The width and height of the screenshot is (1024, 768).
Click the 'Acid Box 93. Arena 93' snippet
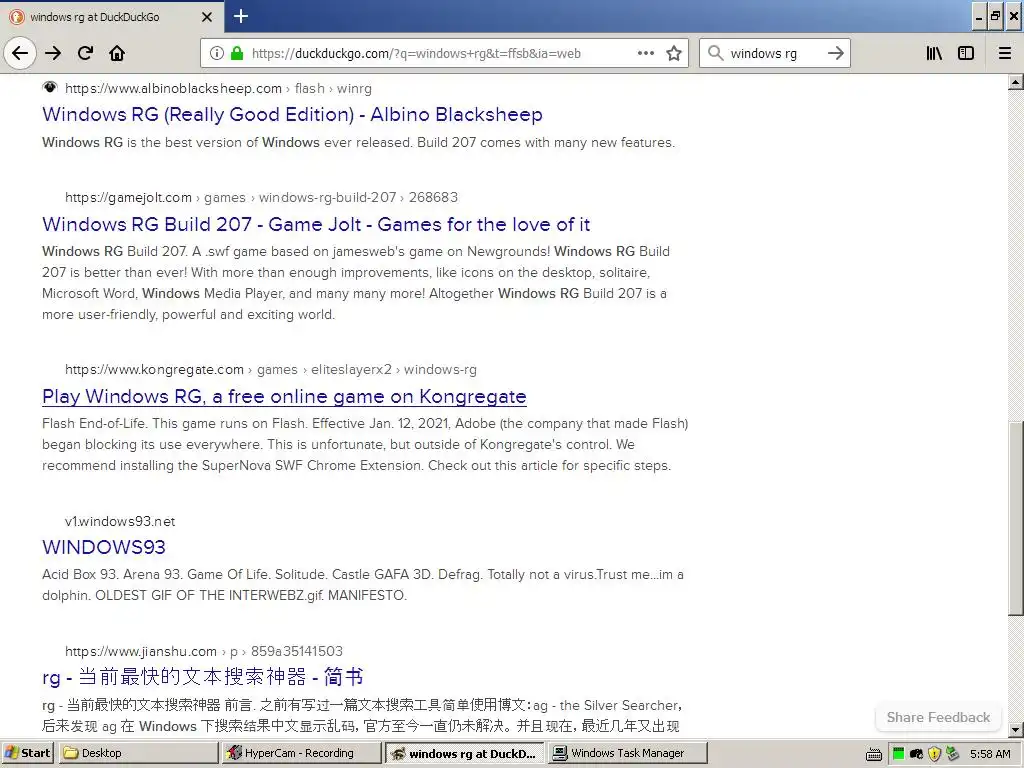[x=362, y=584]
